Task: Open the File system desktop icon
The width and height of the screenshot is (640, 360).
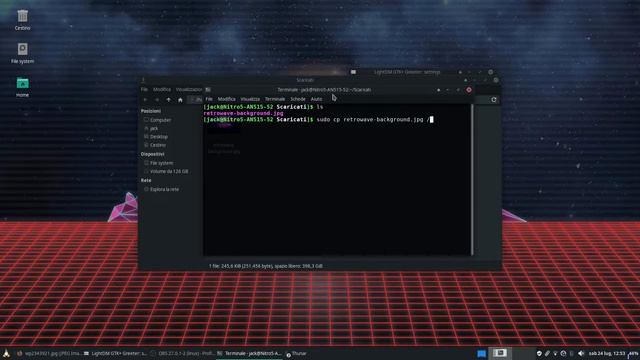Action: tap(22, 53)
